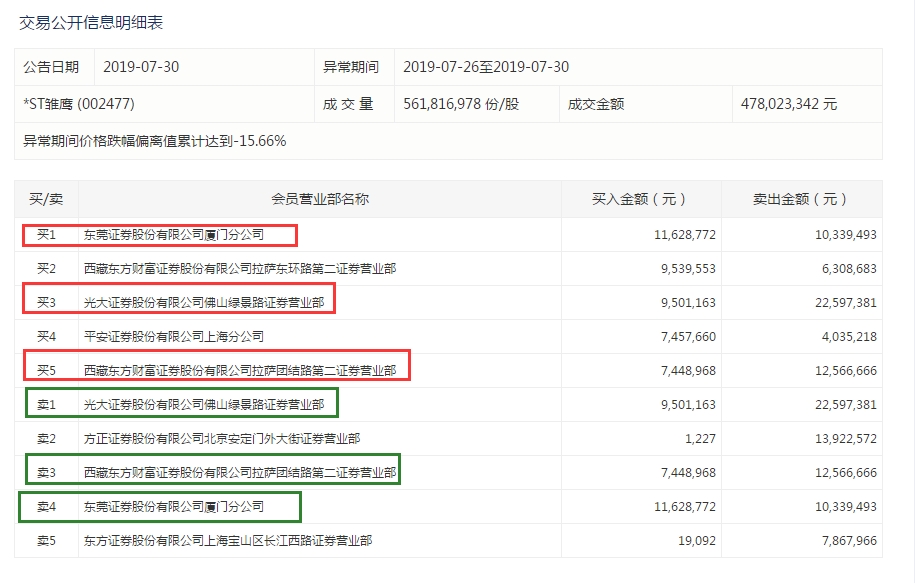This screenshot has width=915, height=583.
Task: Select the 卖1 row label
Action: [46, 404]
